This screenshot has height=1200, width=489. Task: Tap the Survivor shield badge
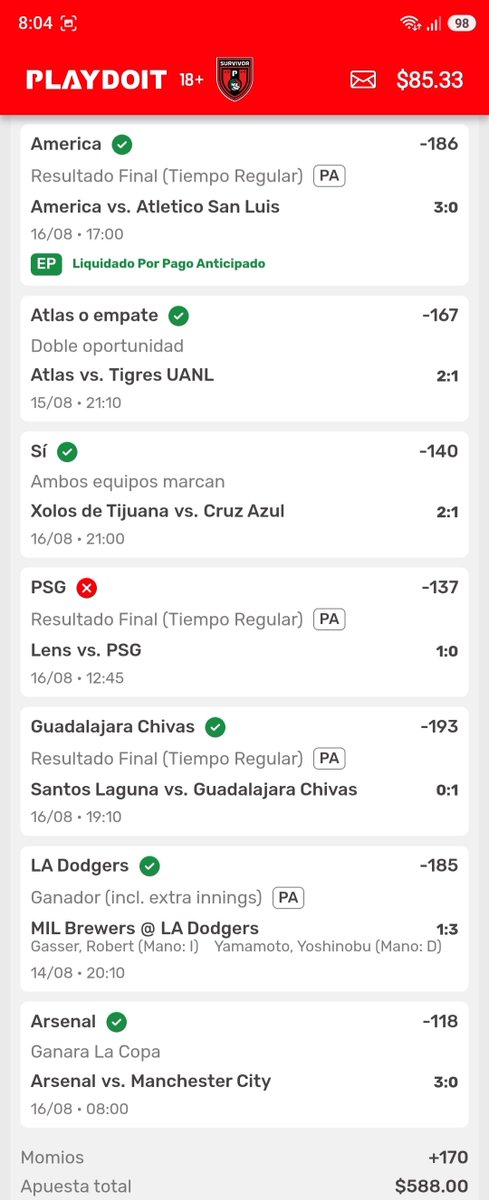235,79
